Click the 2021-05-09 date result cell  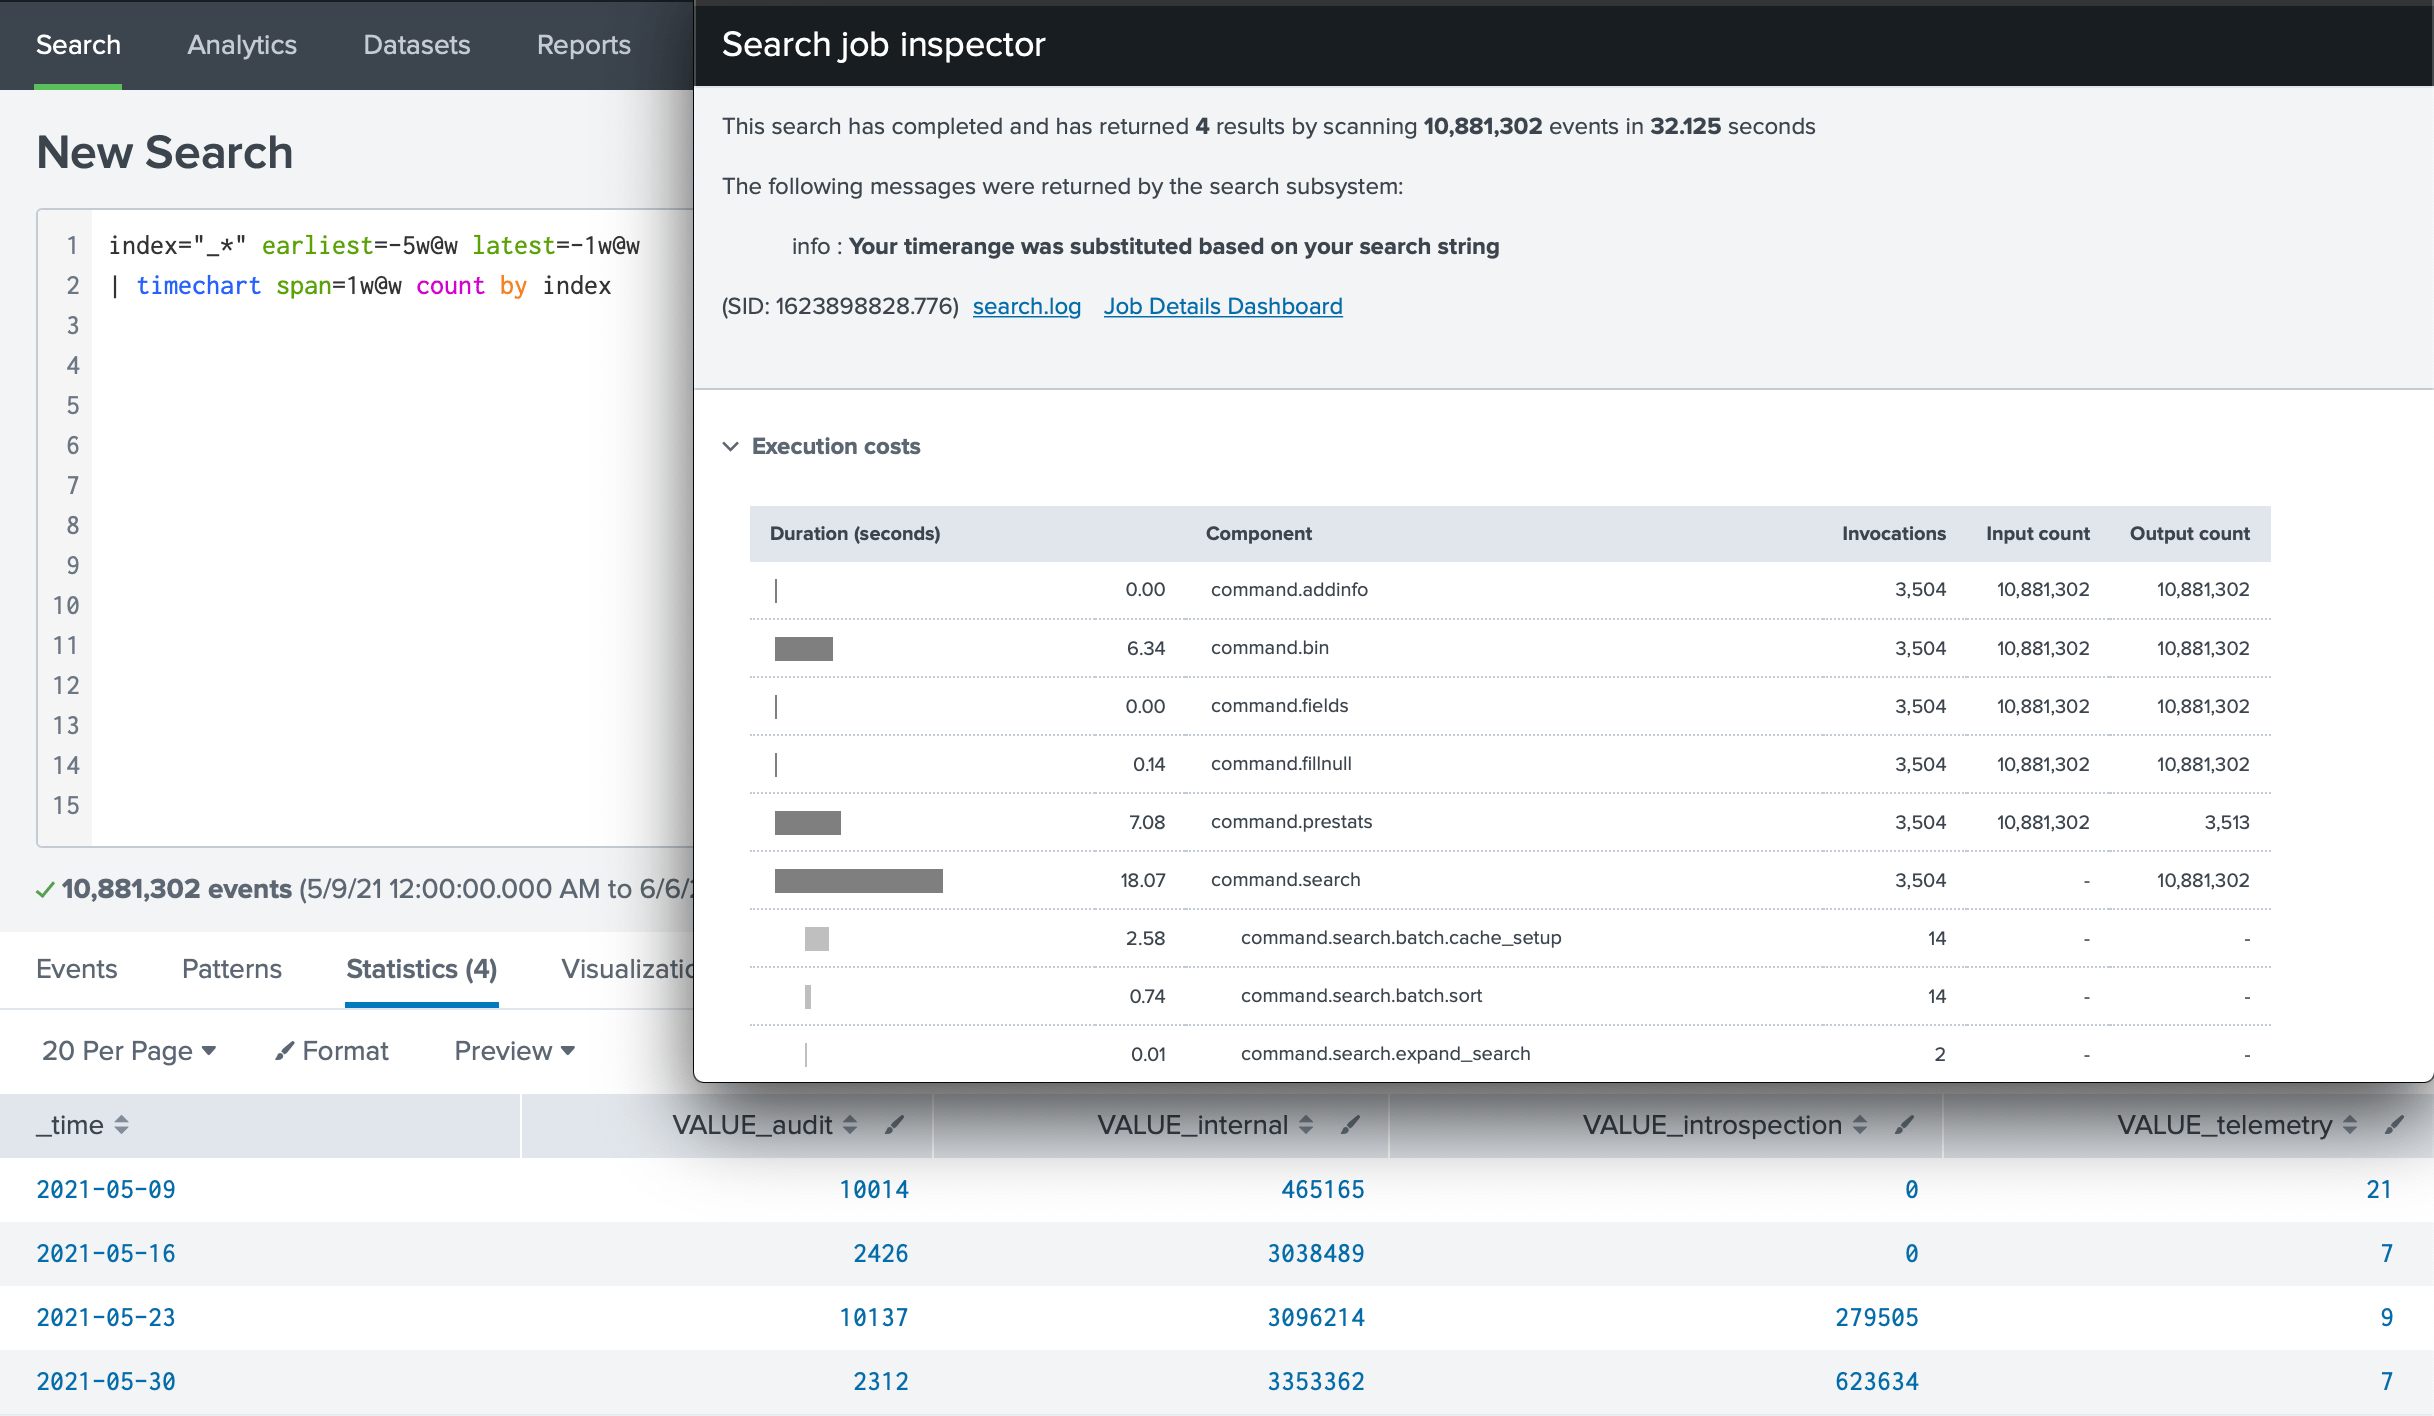[105, 1190]
